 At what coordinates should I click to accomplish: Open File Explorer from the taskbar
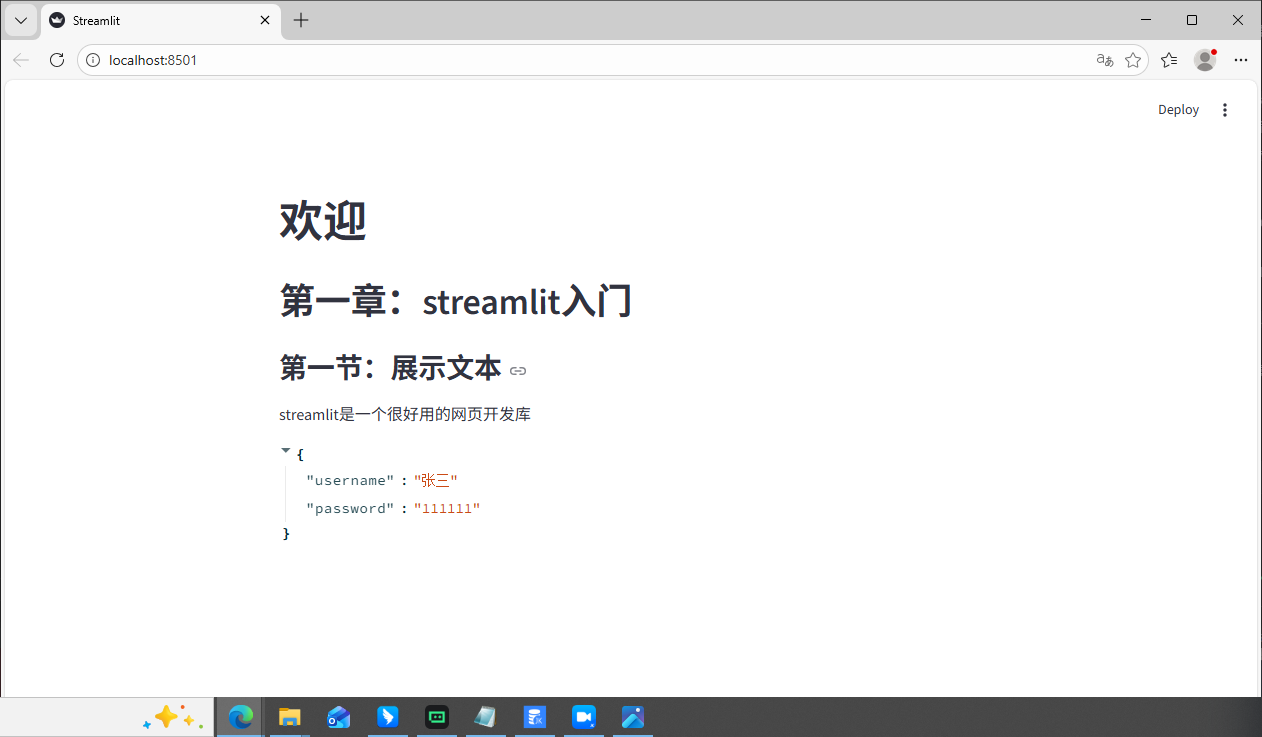[x=290, y=717]
